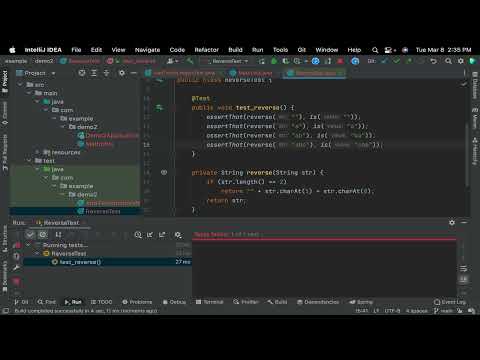Image resolution: width=480 pixels, height=360 pixels.
Task: Open Project panel options gear
Action: tap(122, 73)
